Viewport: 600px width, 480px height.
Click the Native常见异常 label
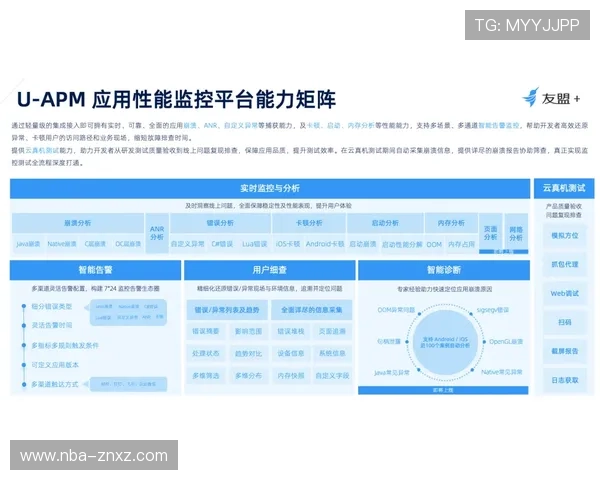(x=502, y=372)
